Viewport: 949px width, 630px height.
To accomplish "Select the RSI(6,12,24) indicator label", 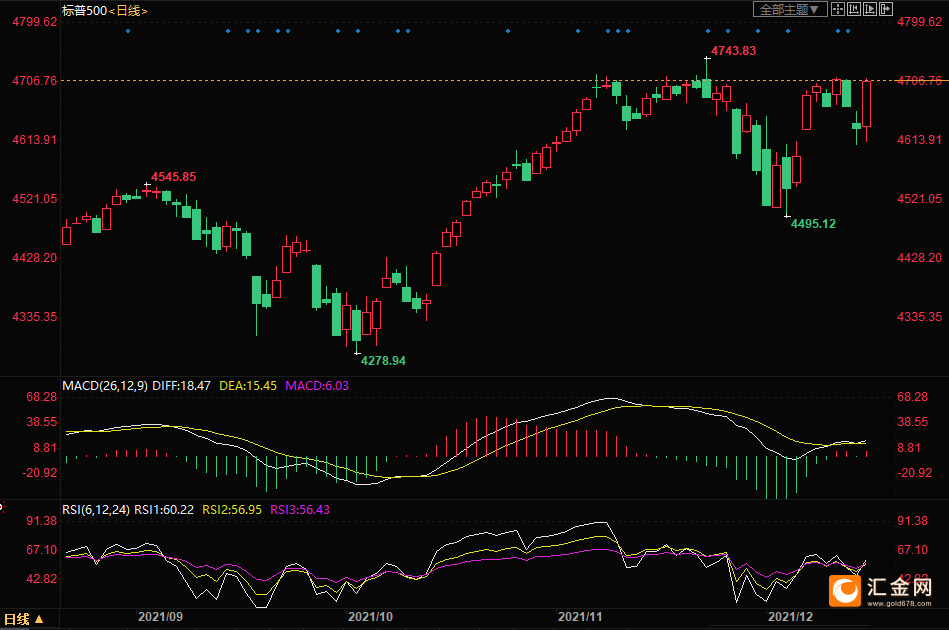I will tap(96, 510).
